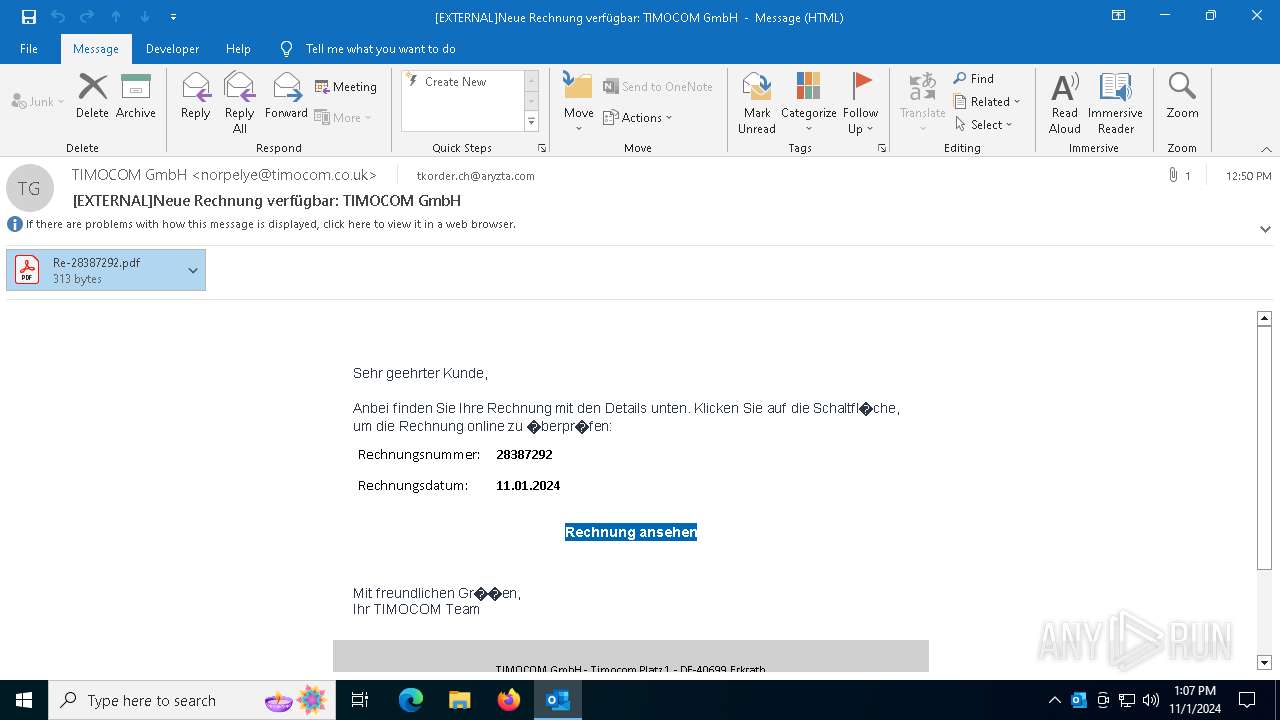
Task: Switch to the Message tab
Action: (96, 49)
